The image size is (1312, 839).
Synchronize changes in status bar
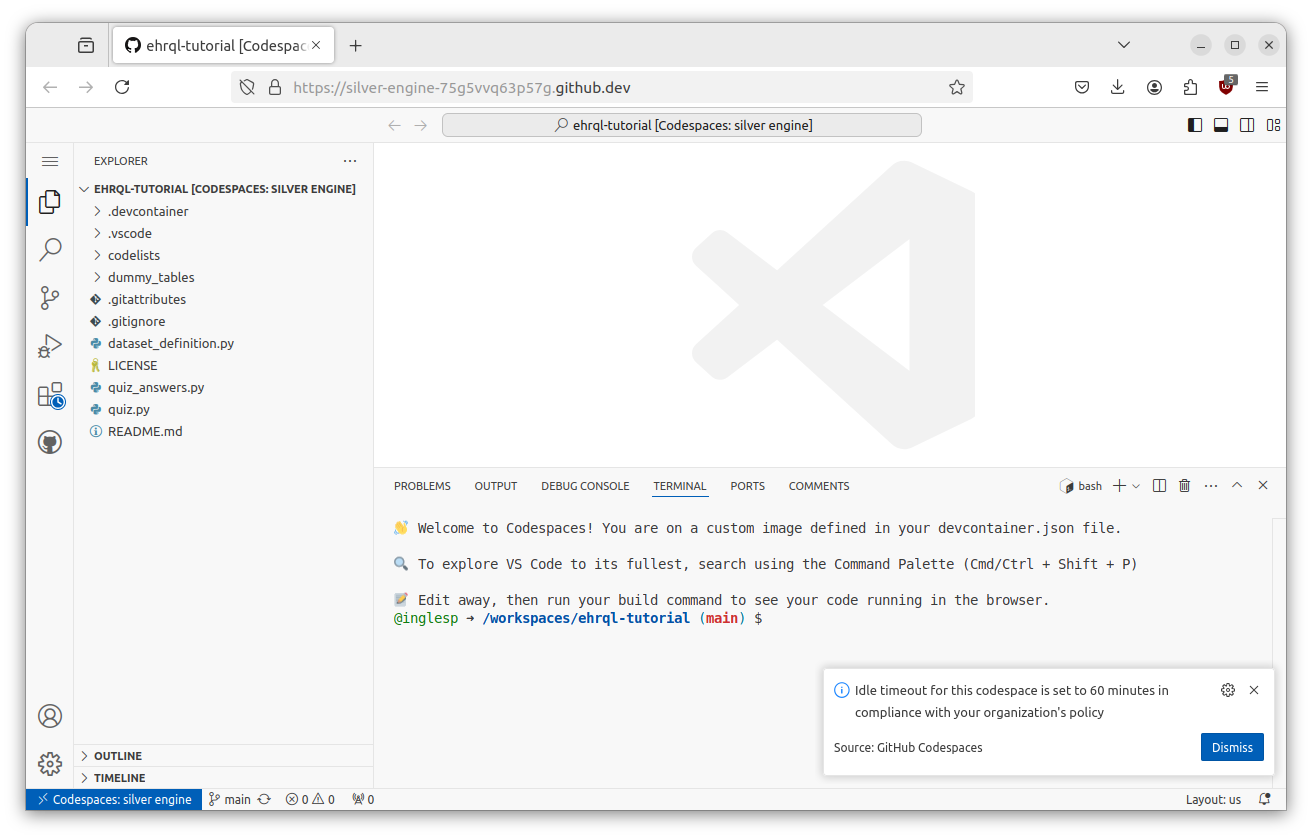point(265,799)
